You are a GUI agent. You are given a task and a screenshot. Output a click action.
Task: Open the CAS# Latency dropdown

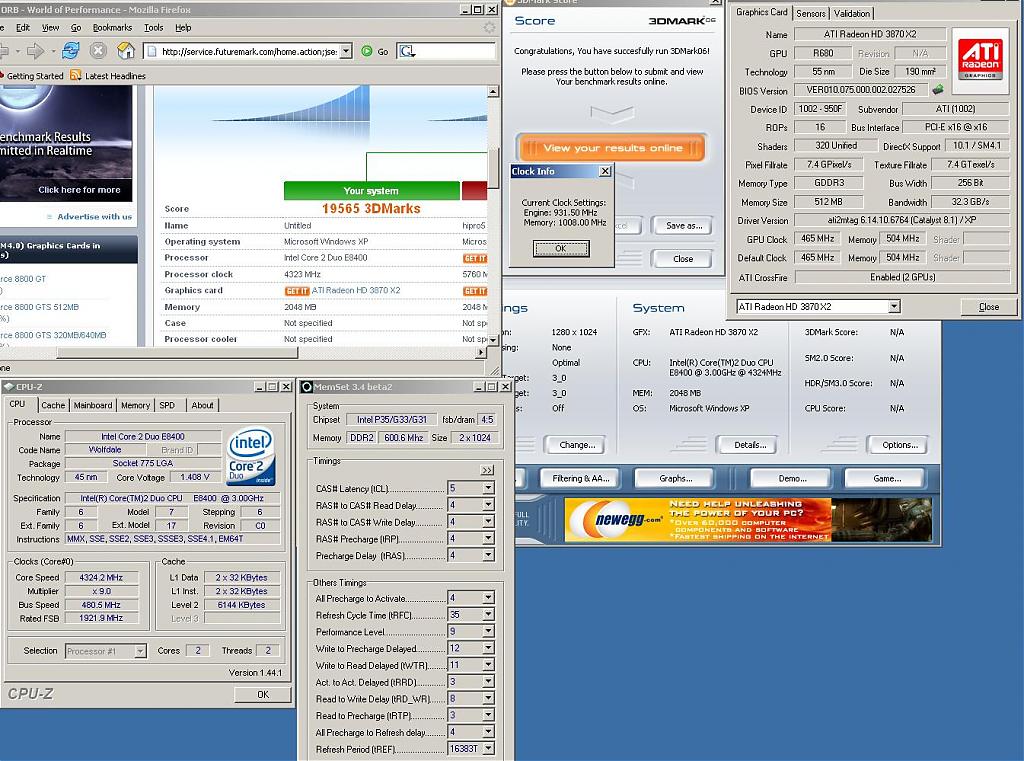[488, 488]
